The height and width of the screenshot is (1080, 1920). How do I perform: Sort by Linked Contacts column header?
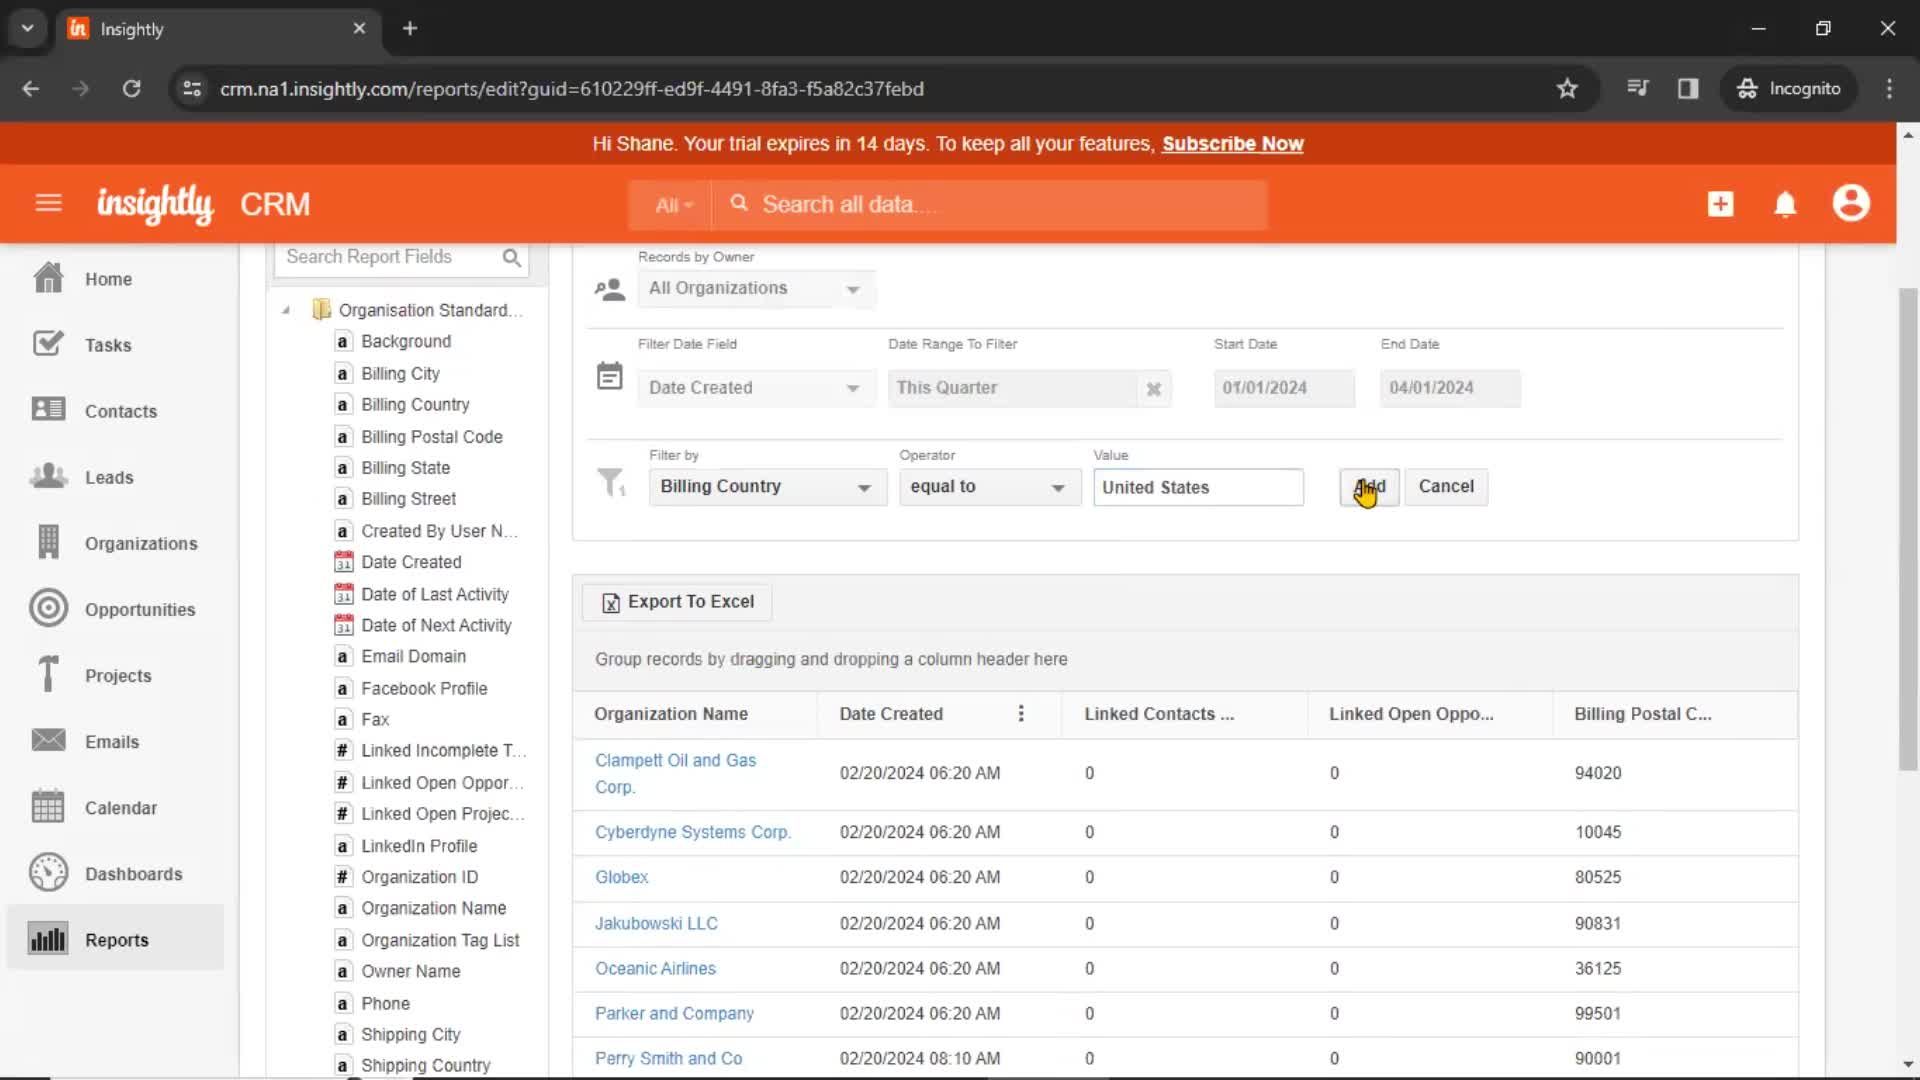(1159, 714)
